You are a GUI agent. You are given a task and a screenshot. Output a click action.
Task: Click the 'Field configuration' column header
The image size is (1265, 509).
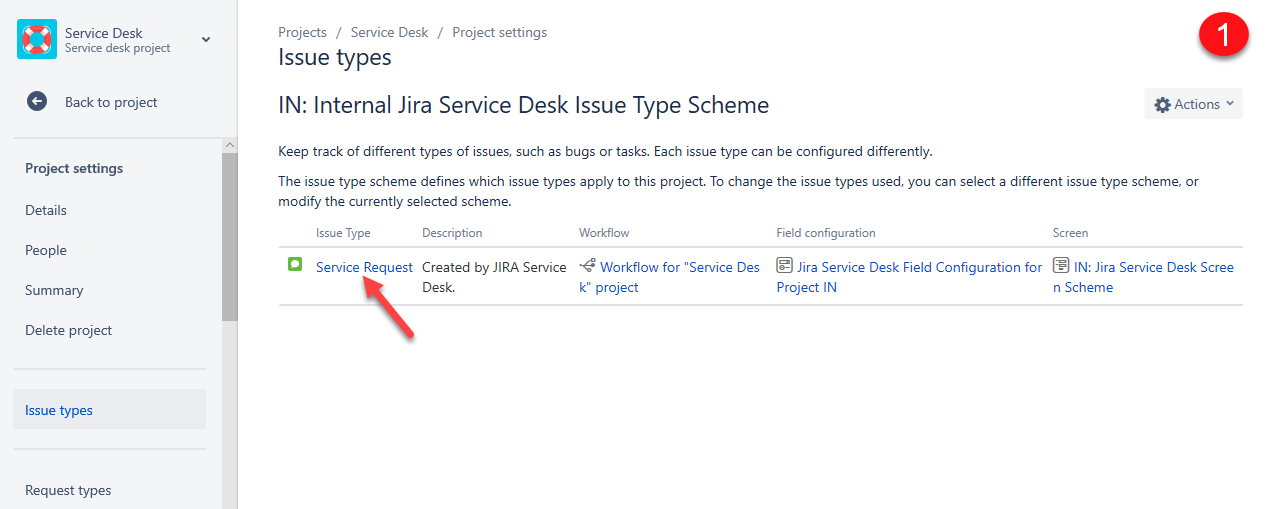[x=826, y=233]
